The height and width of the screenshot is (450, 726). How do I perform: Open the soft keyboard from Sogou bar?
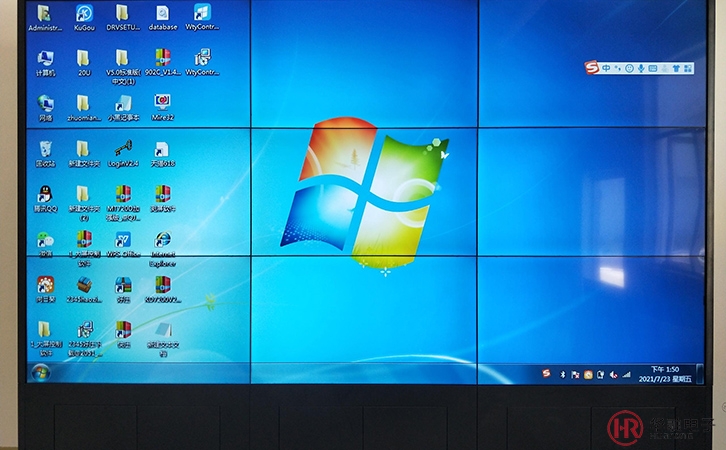[652, 69]
